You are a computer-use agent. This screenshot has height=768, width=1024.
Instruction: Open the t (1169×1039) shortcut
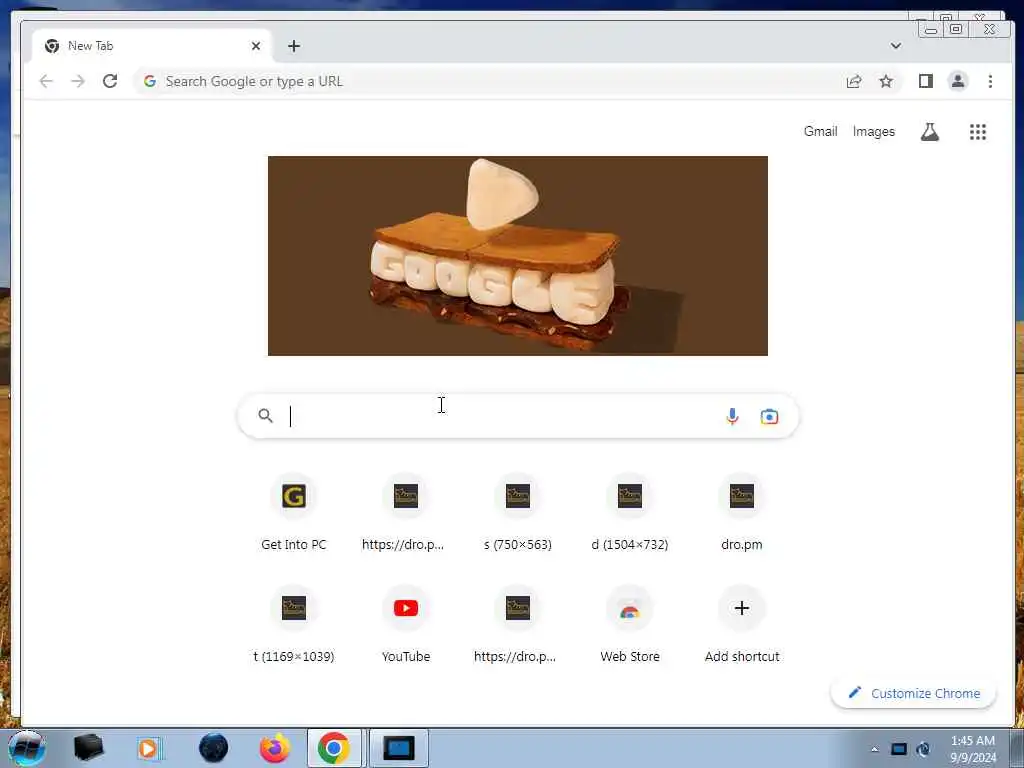tap(293, 625)
